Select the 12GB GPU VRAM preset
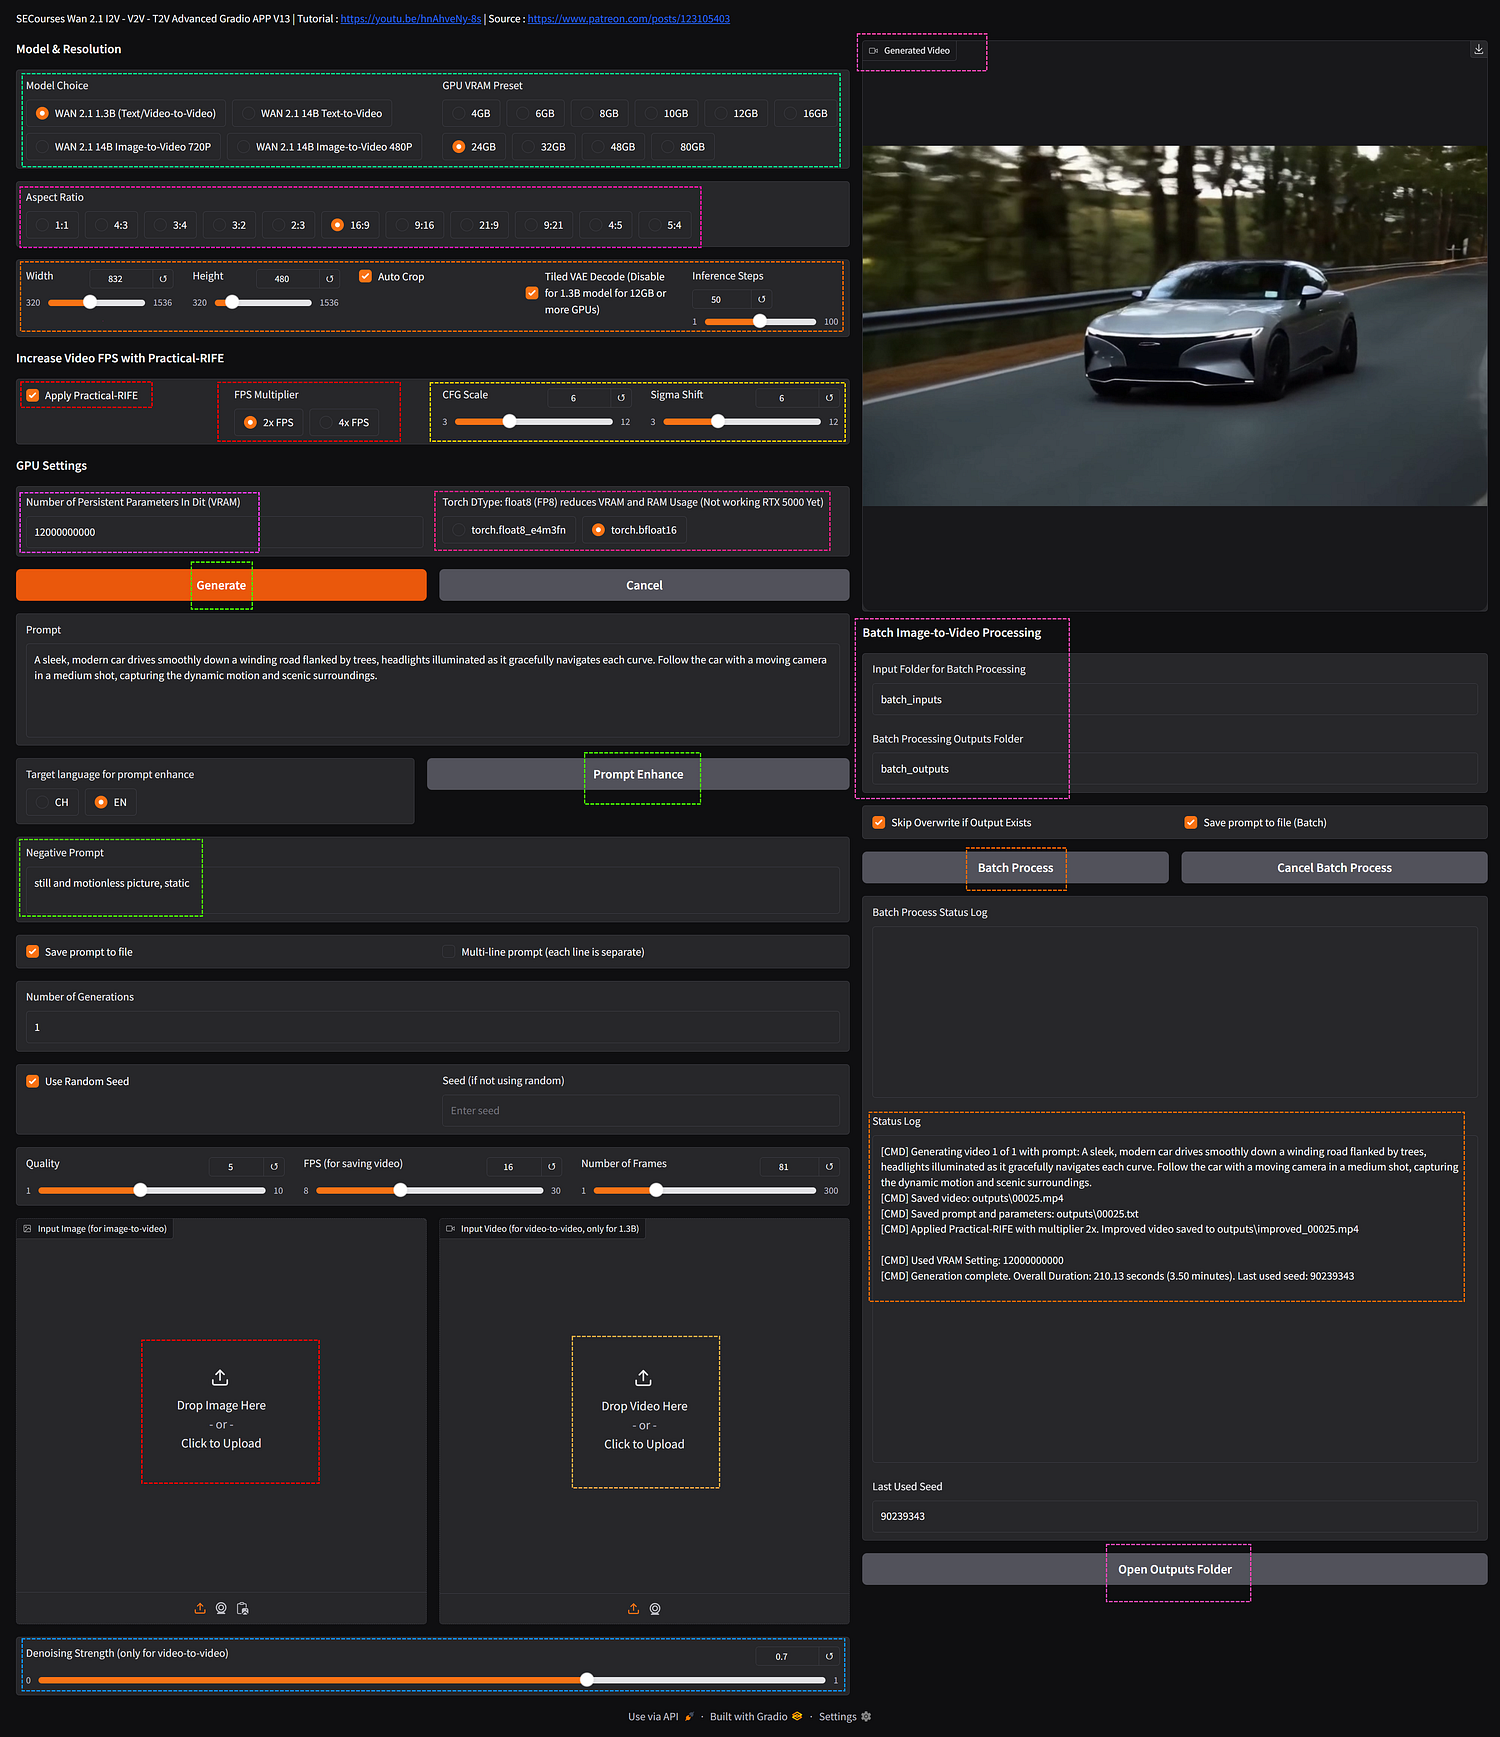 click(x=735, y=113)
